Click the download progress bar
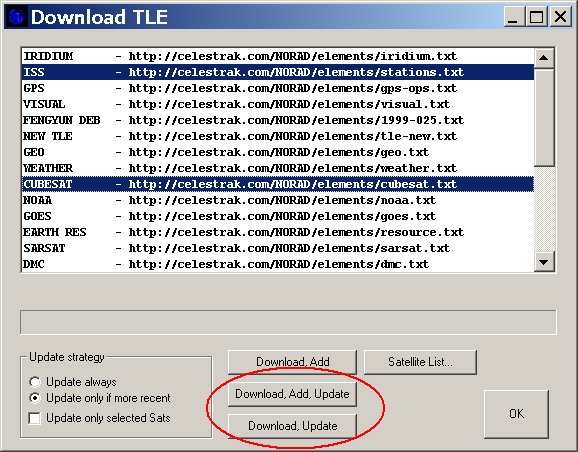Screen dimensions: 578x452 (288, 323)
